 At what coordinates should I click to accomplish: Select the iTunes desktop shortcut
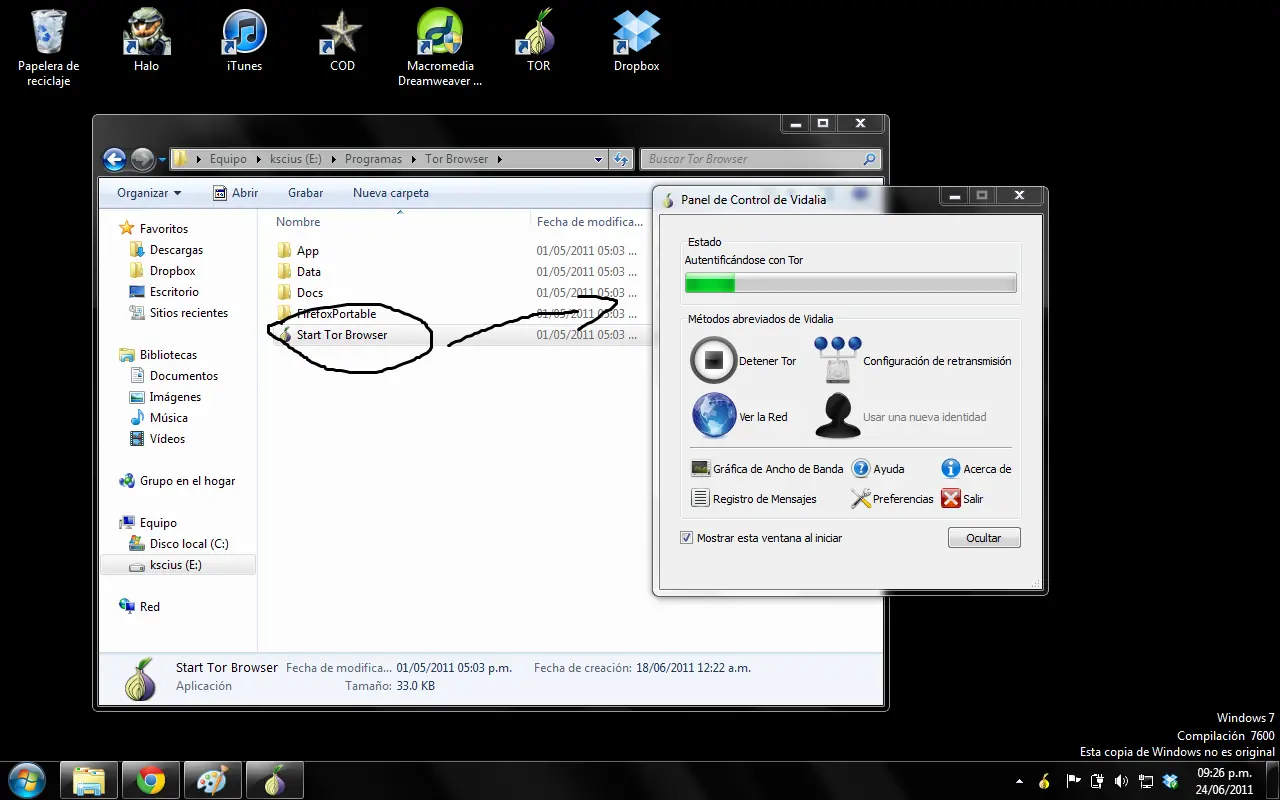tap(244, 41)
